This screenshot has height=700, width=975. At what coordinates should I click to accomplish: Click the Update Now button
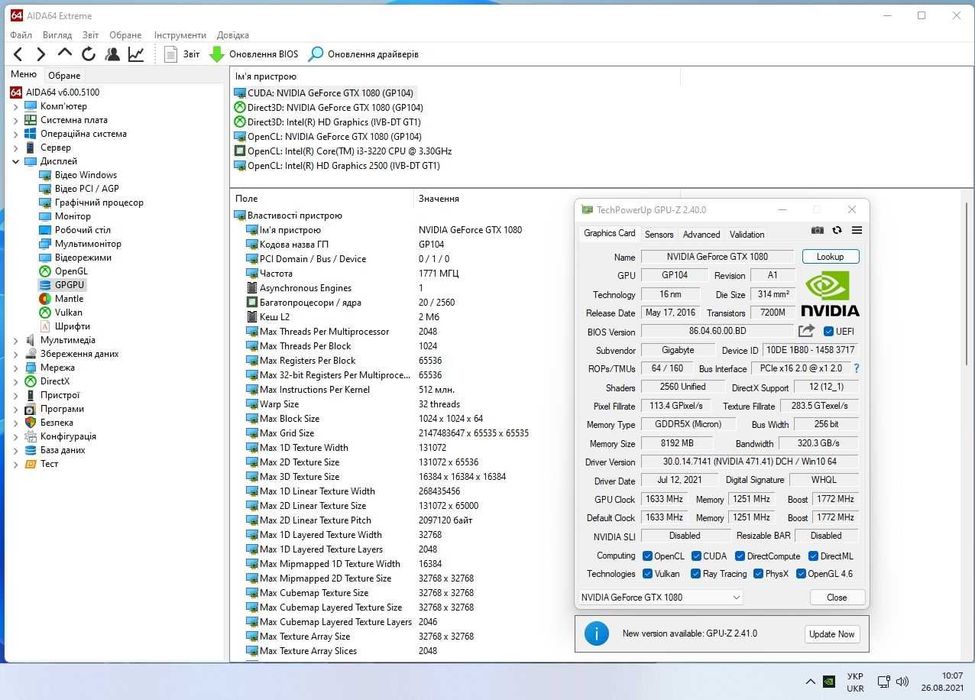(832, 634)
